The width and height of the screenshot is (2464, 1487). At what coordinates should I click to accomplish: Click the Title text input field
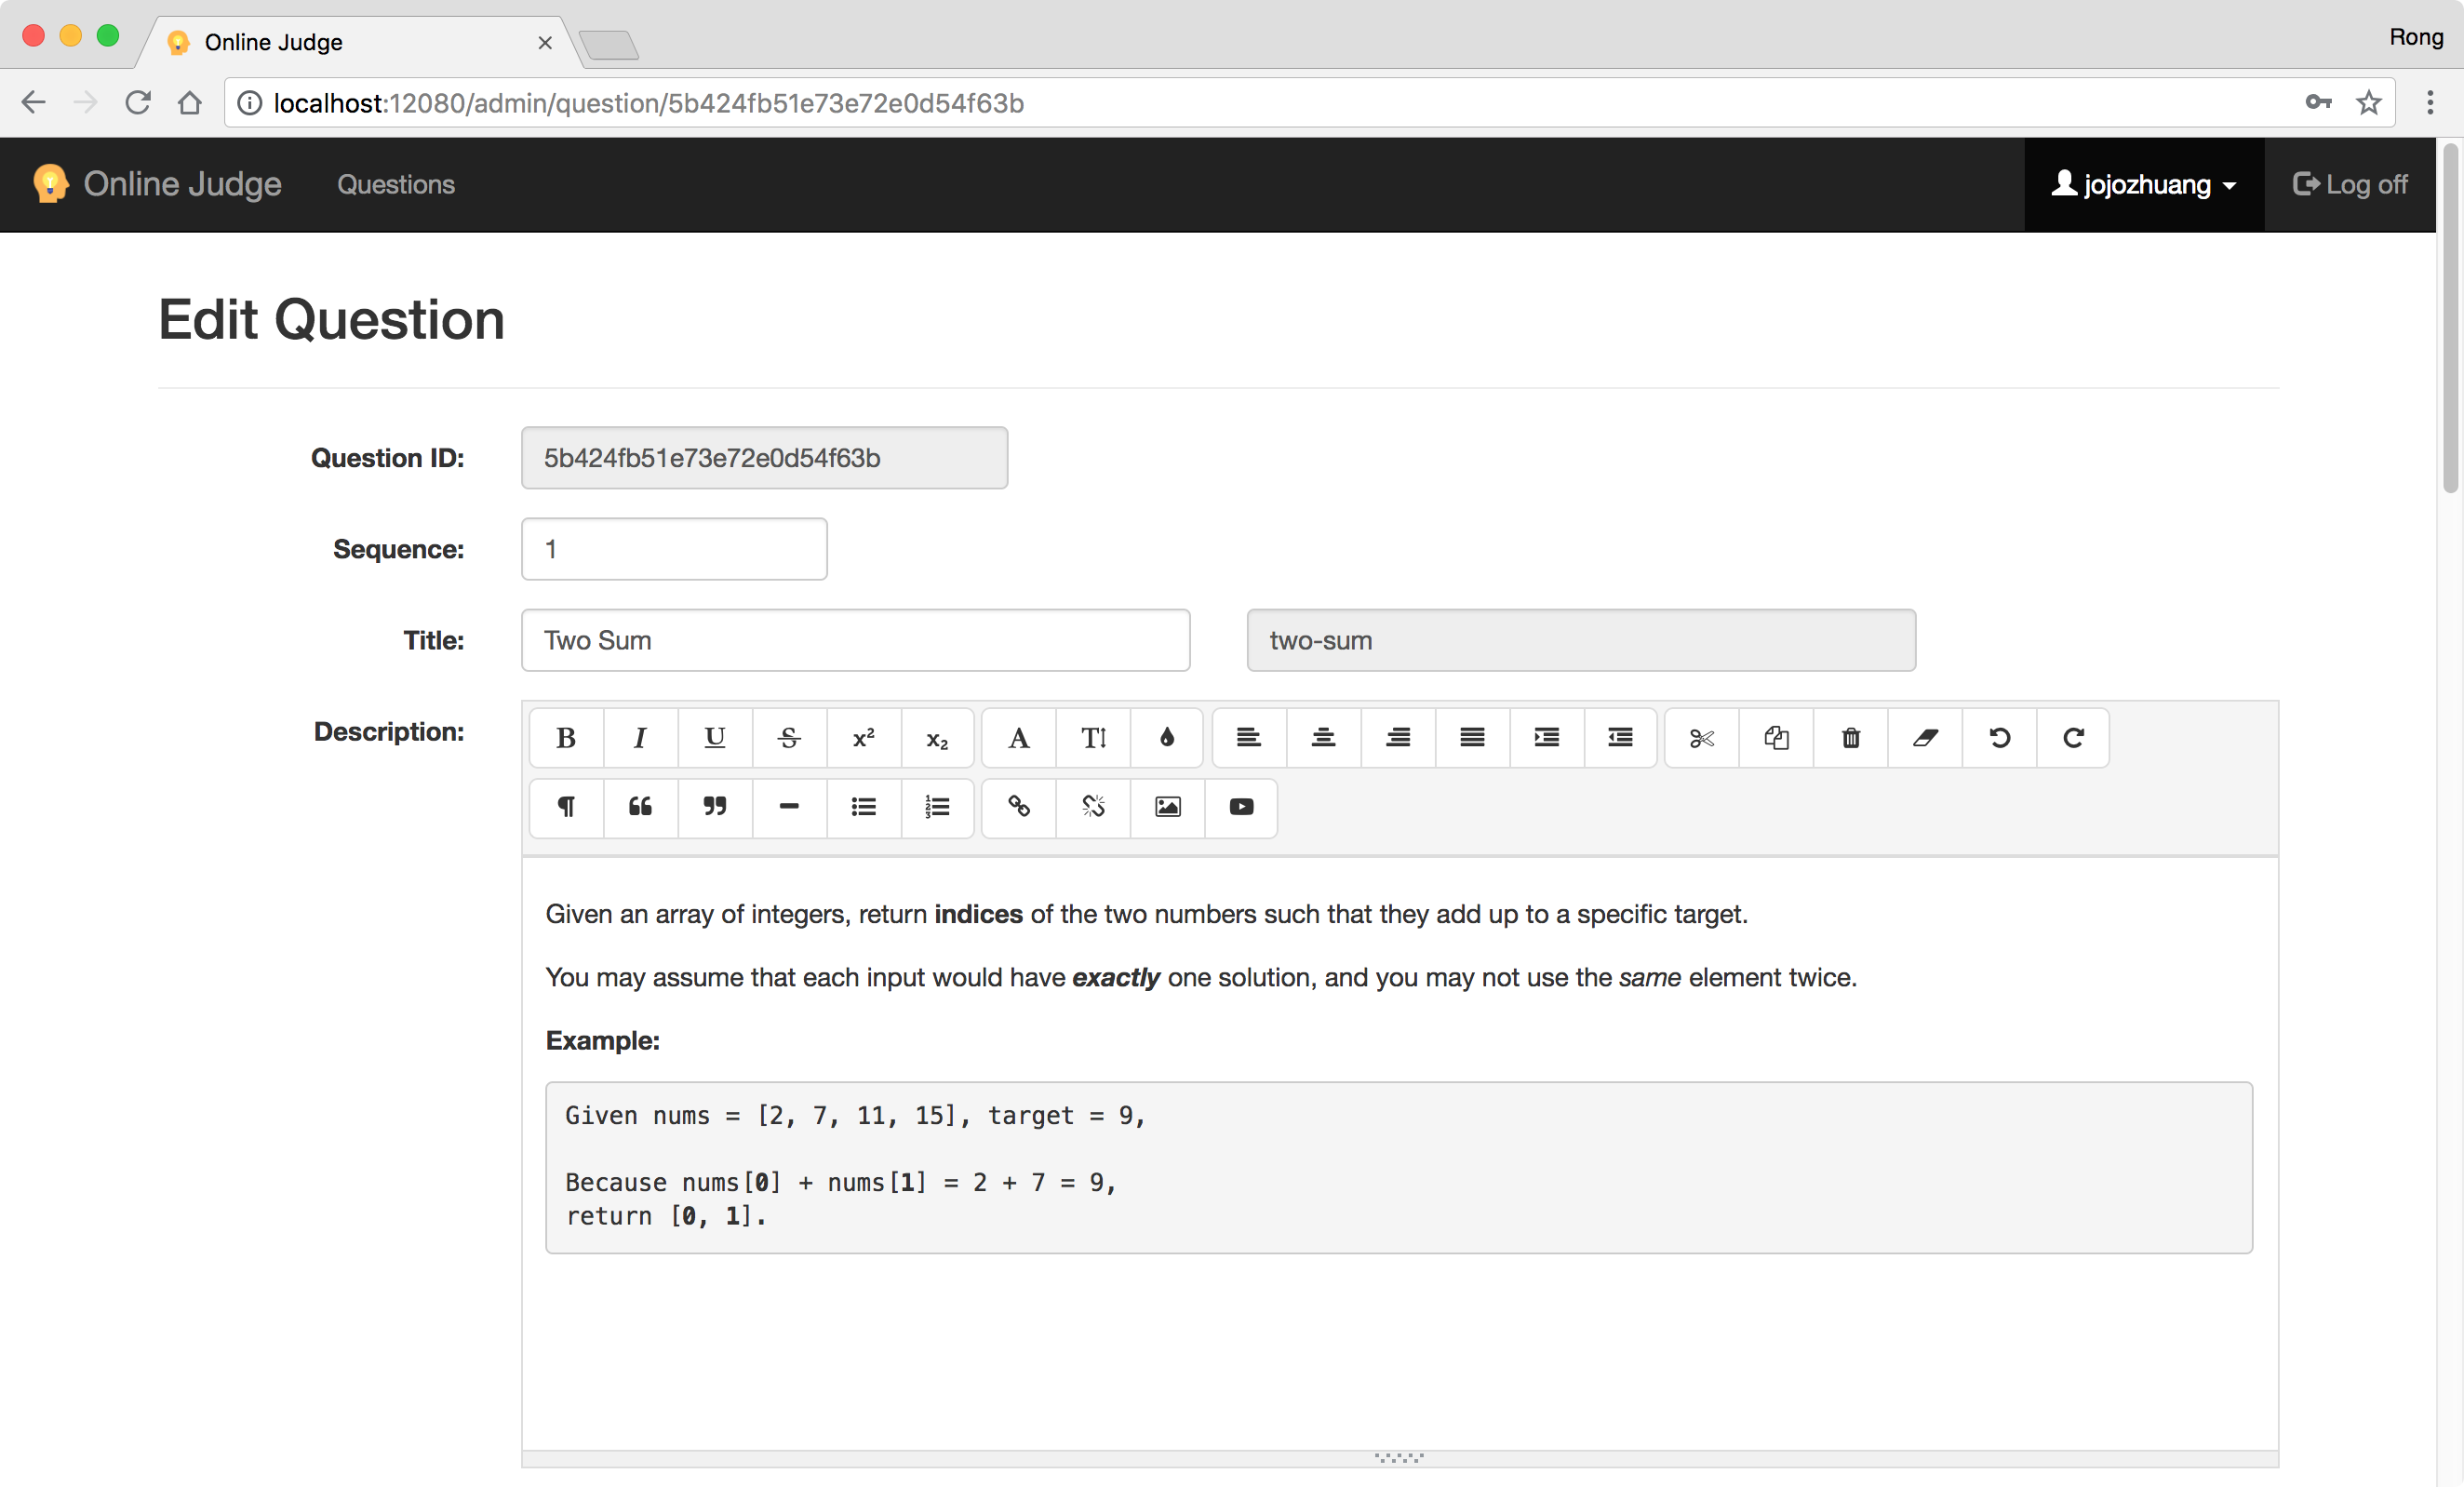pos(855,638)
